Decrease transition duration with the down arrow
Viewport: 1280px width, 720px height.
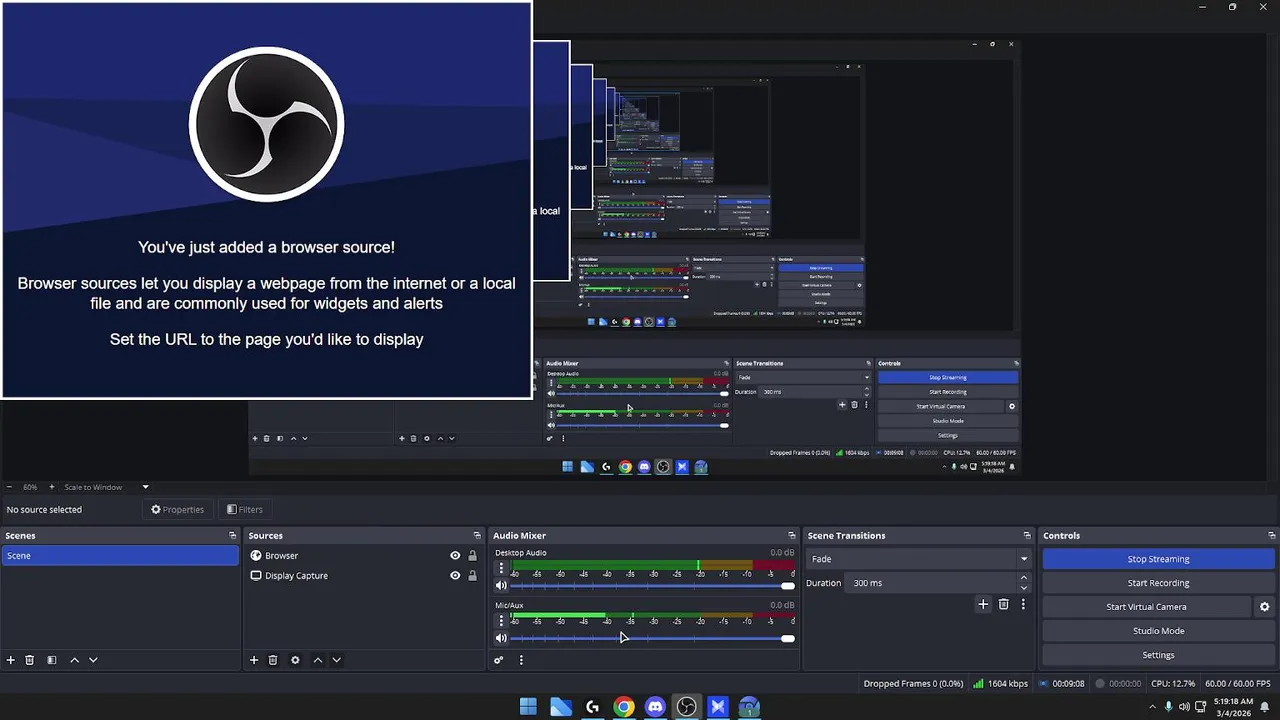tap(1023, 588)
